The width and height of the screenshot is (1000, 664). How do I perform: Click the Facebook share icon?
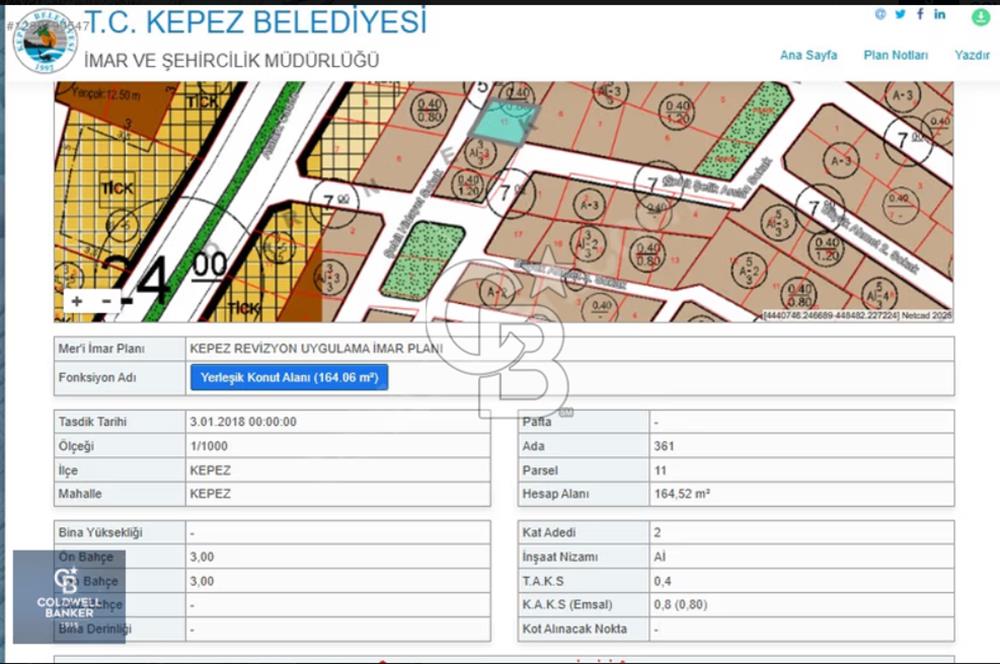920,14
